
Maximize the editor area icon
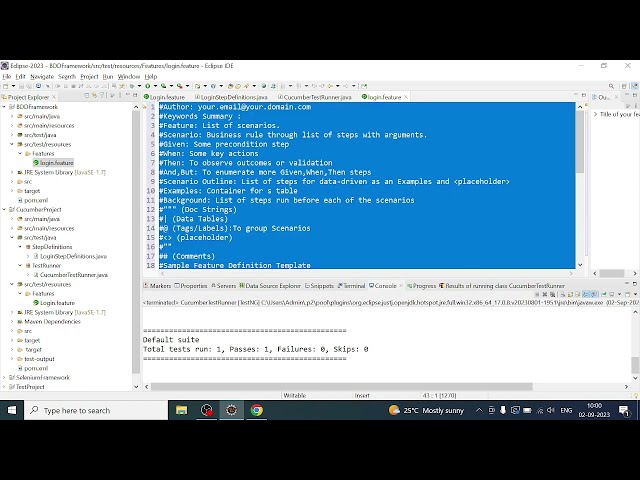584,95
